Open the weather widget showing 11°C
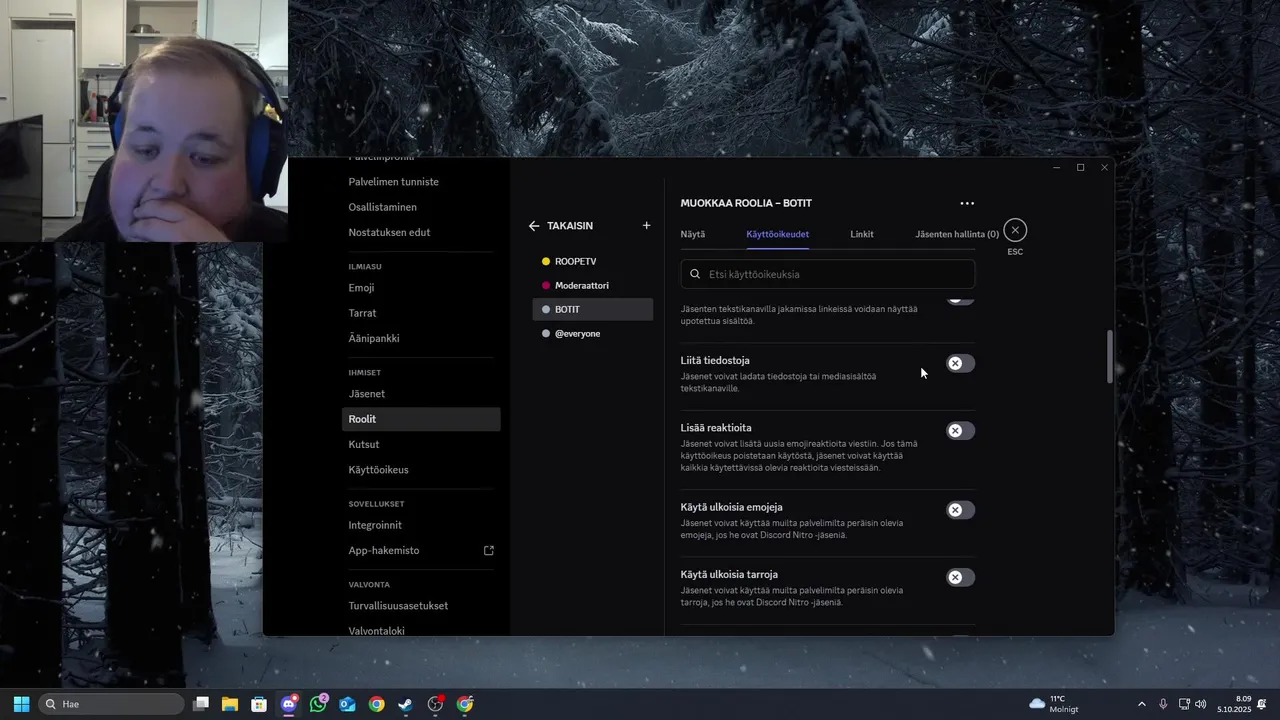 [1053, 704]
